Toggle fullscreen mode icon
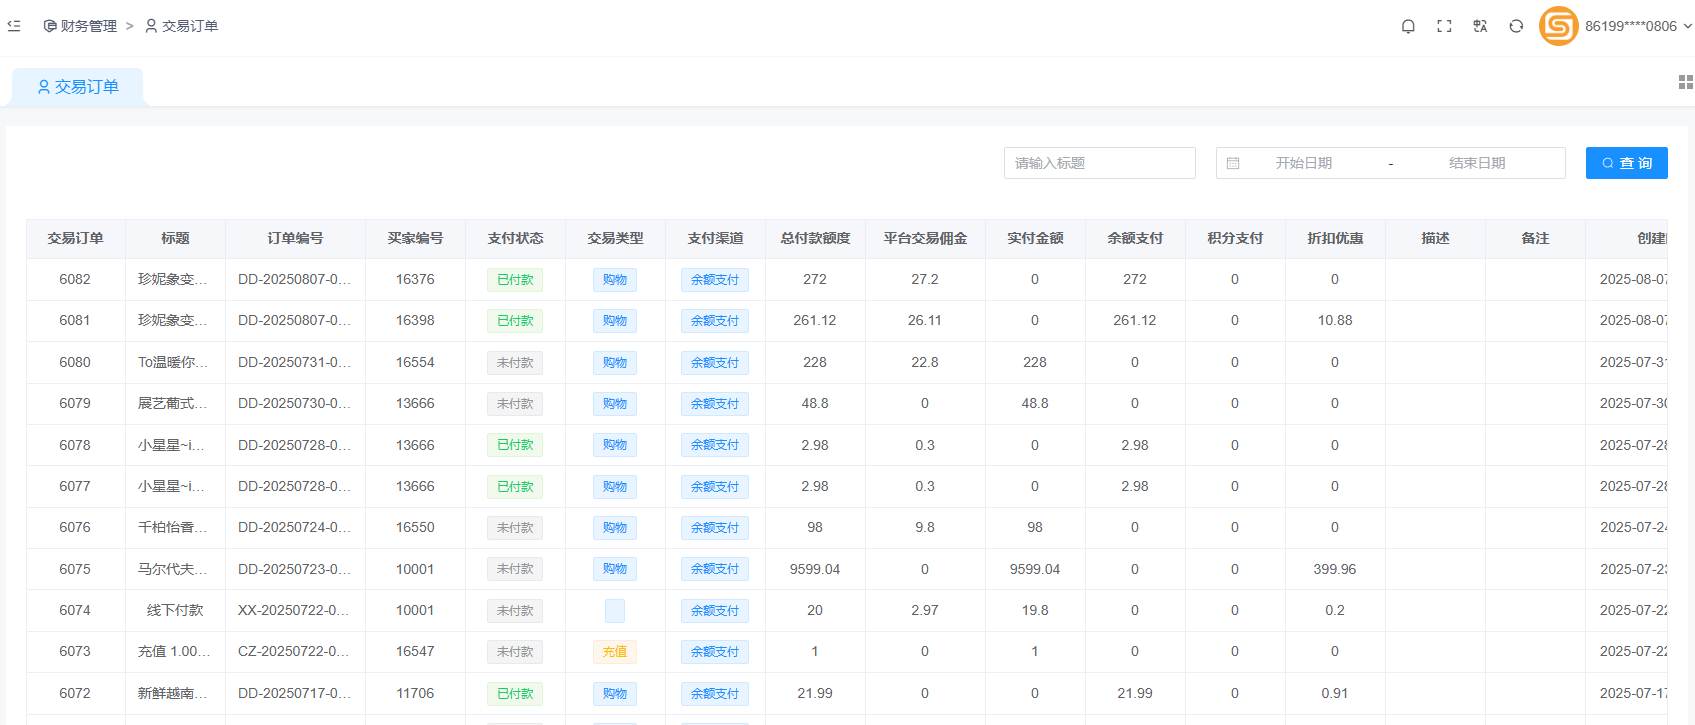1695x725 pixels. (1444, 26)
